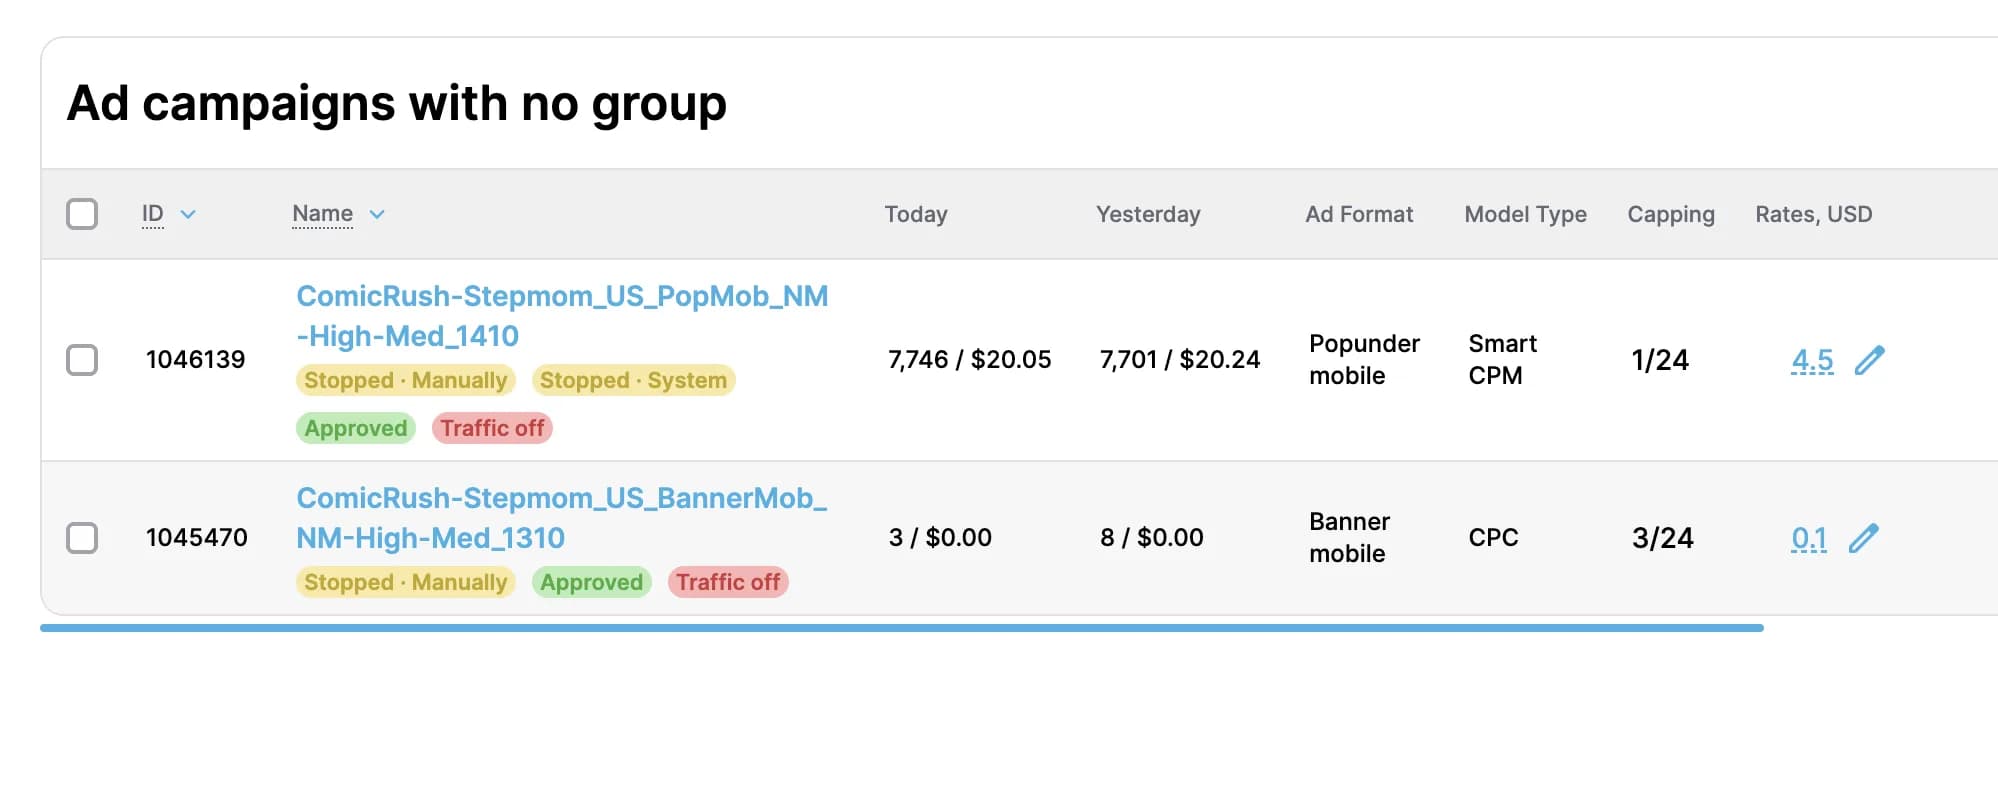Select checkbox for campaign 1045470
This screenshot has height=788, width=1998.
[x=82, y=538]
